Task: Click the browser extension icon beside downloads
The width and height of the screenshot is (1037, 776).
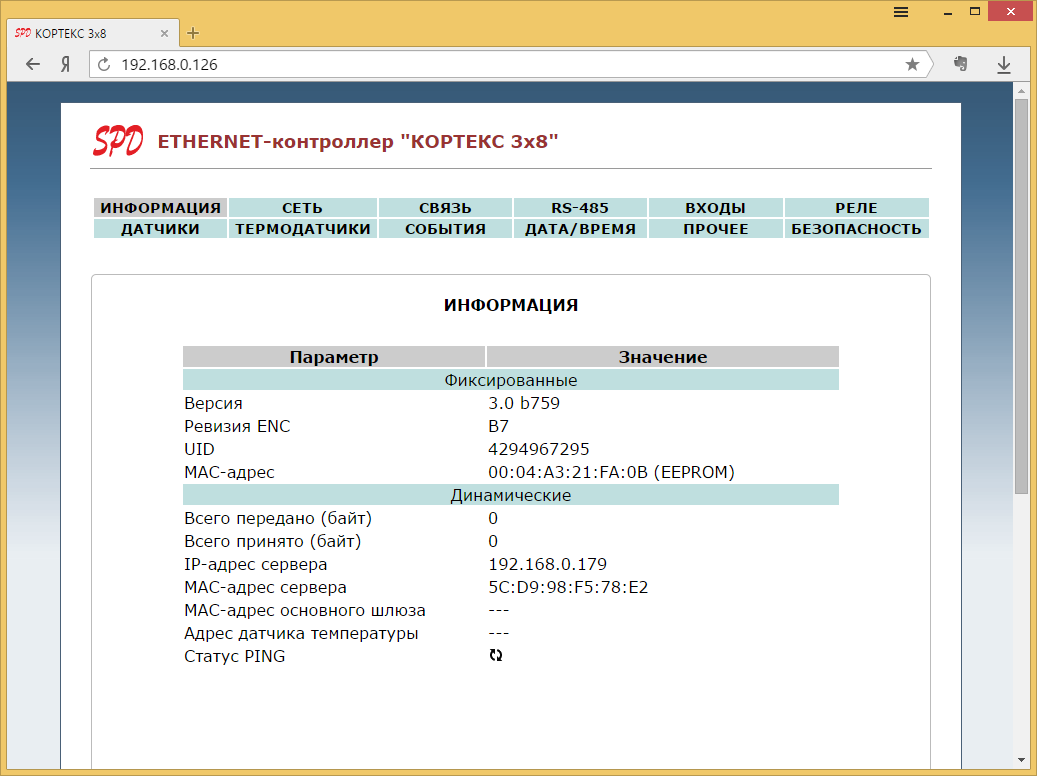Action: pyautogui.click(x=961, y=64)
